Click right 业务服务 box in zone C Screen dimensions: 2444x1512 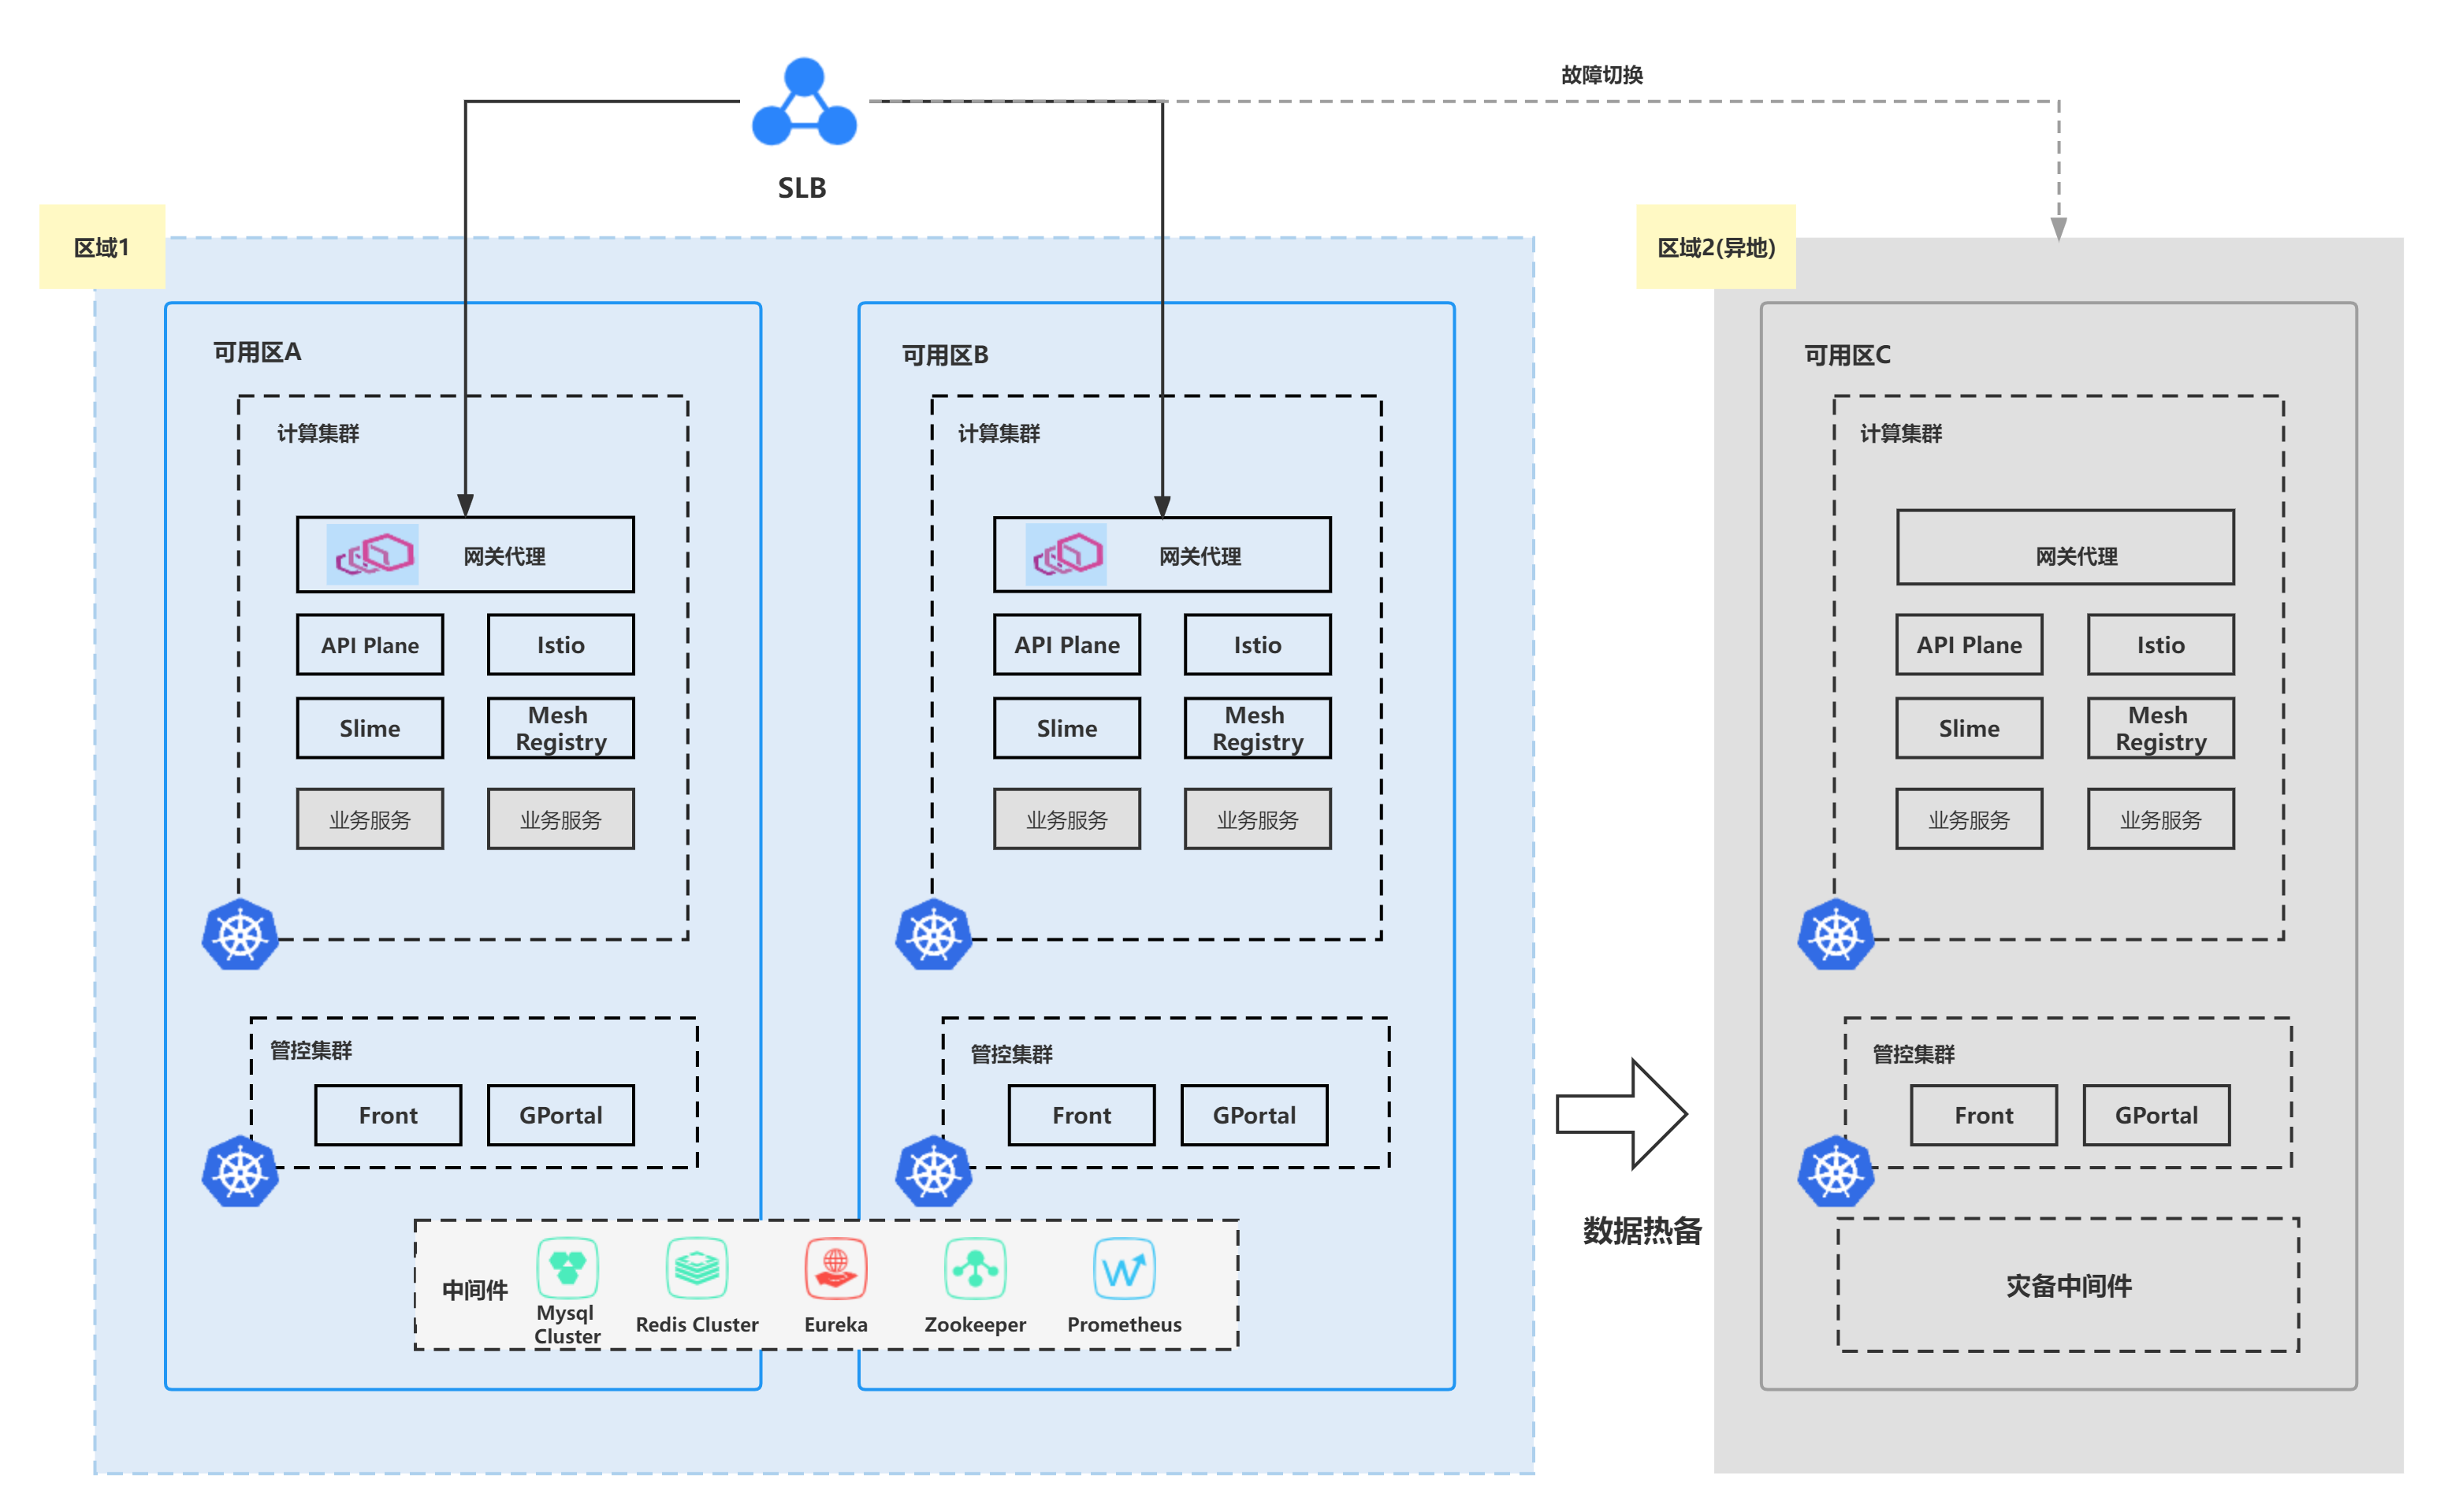point(2161,819)
